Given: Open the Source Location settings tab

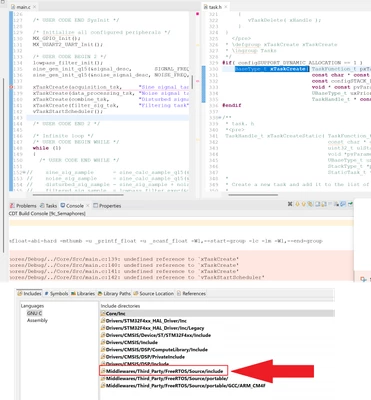Looking at the screenshot, I should [x=154, y=294].
